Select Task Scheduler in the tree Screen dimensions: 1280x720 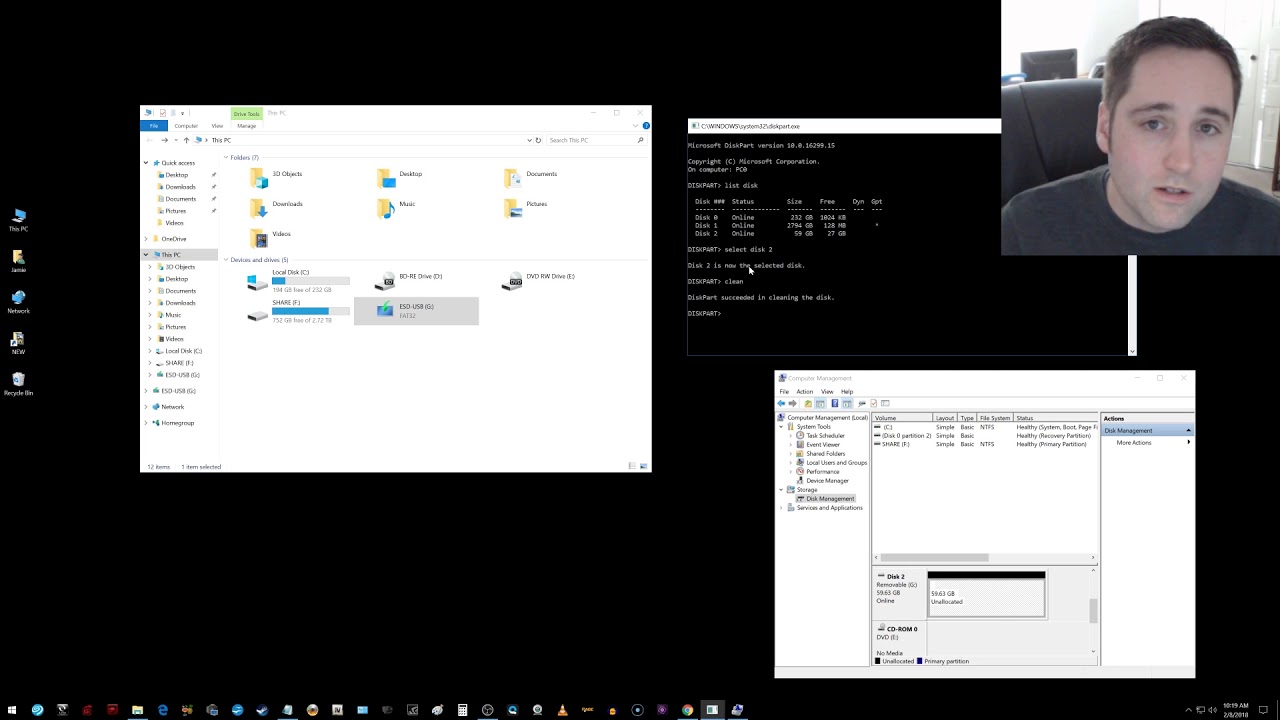click(825, 436)
